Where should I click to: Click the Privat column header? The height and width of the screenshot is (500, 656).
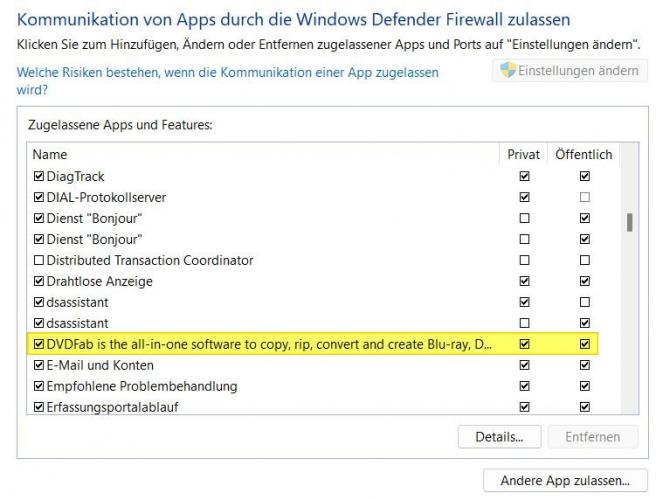coord(523,154)
